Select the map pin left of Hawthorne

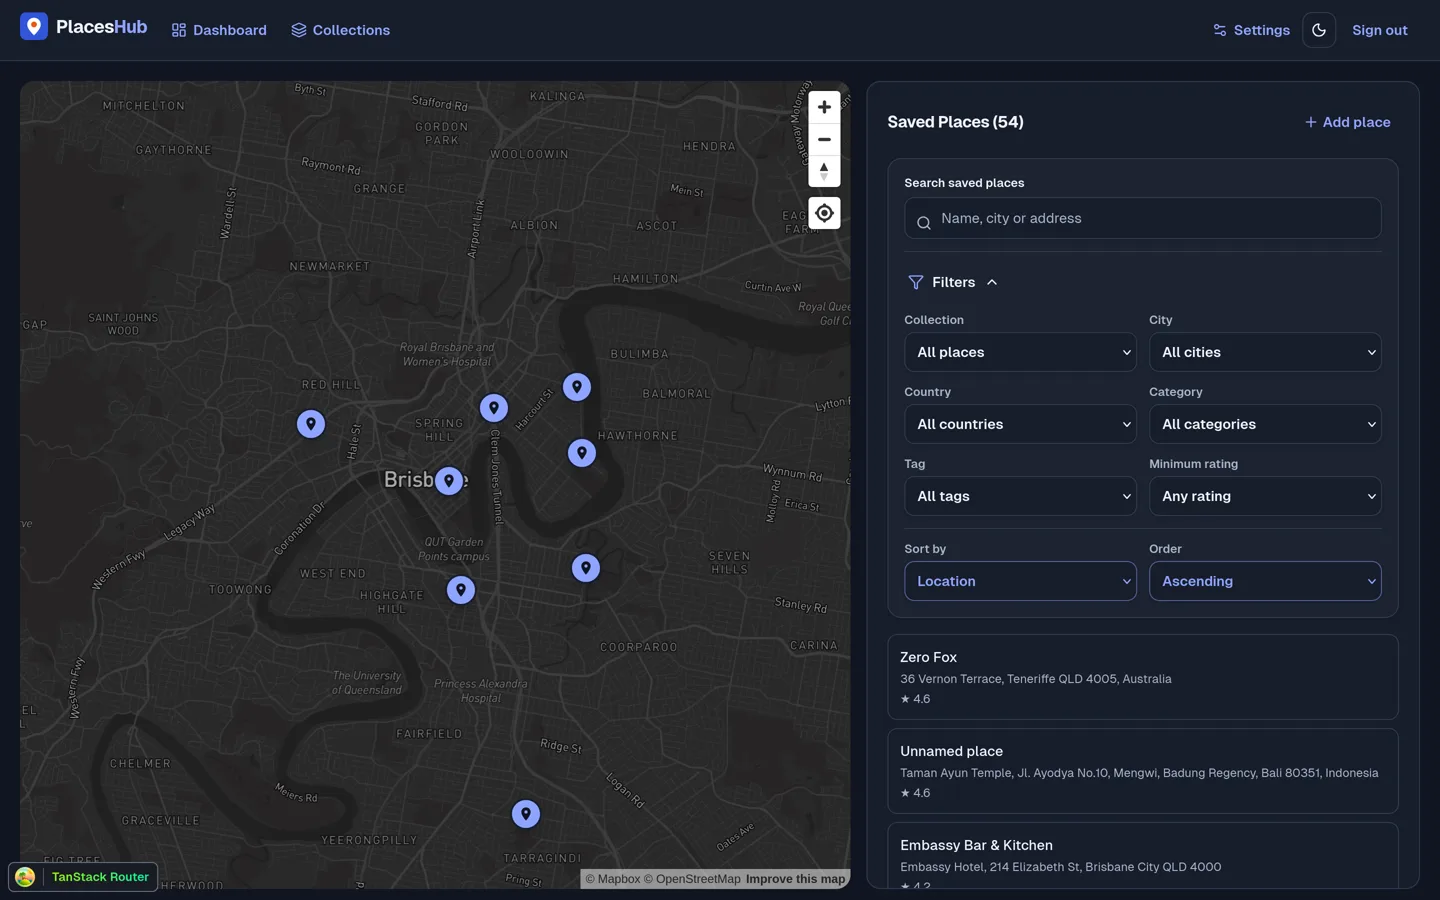(582, 453)
